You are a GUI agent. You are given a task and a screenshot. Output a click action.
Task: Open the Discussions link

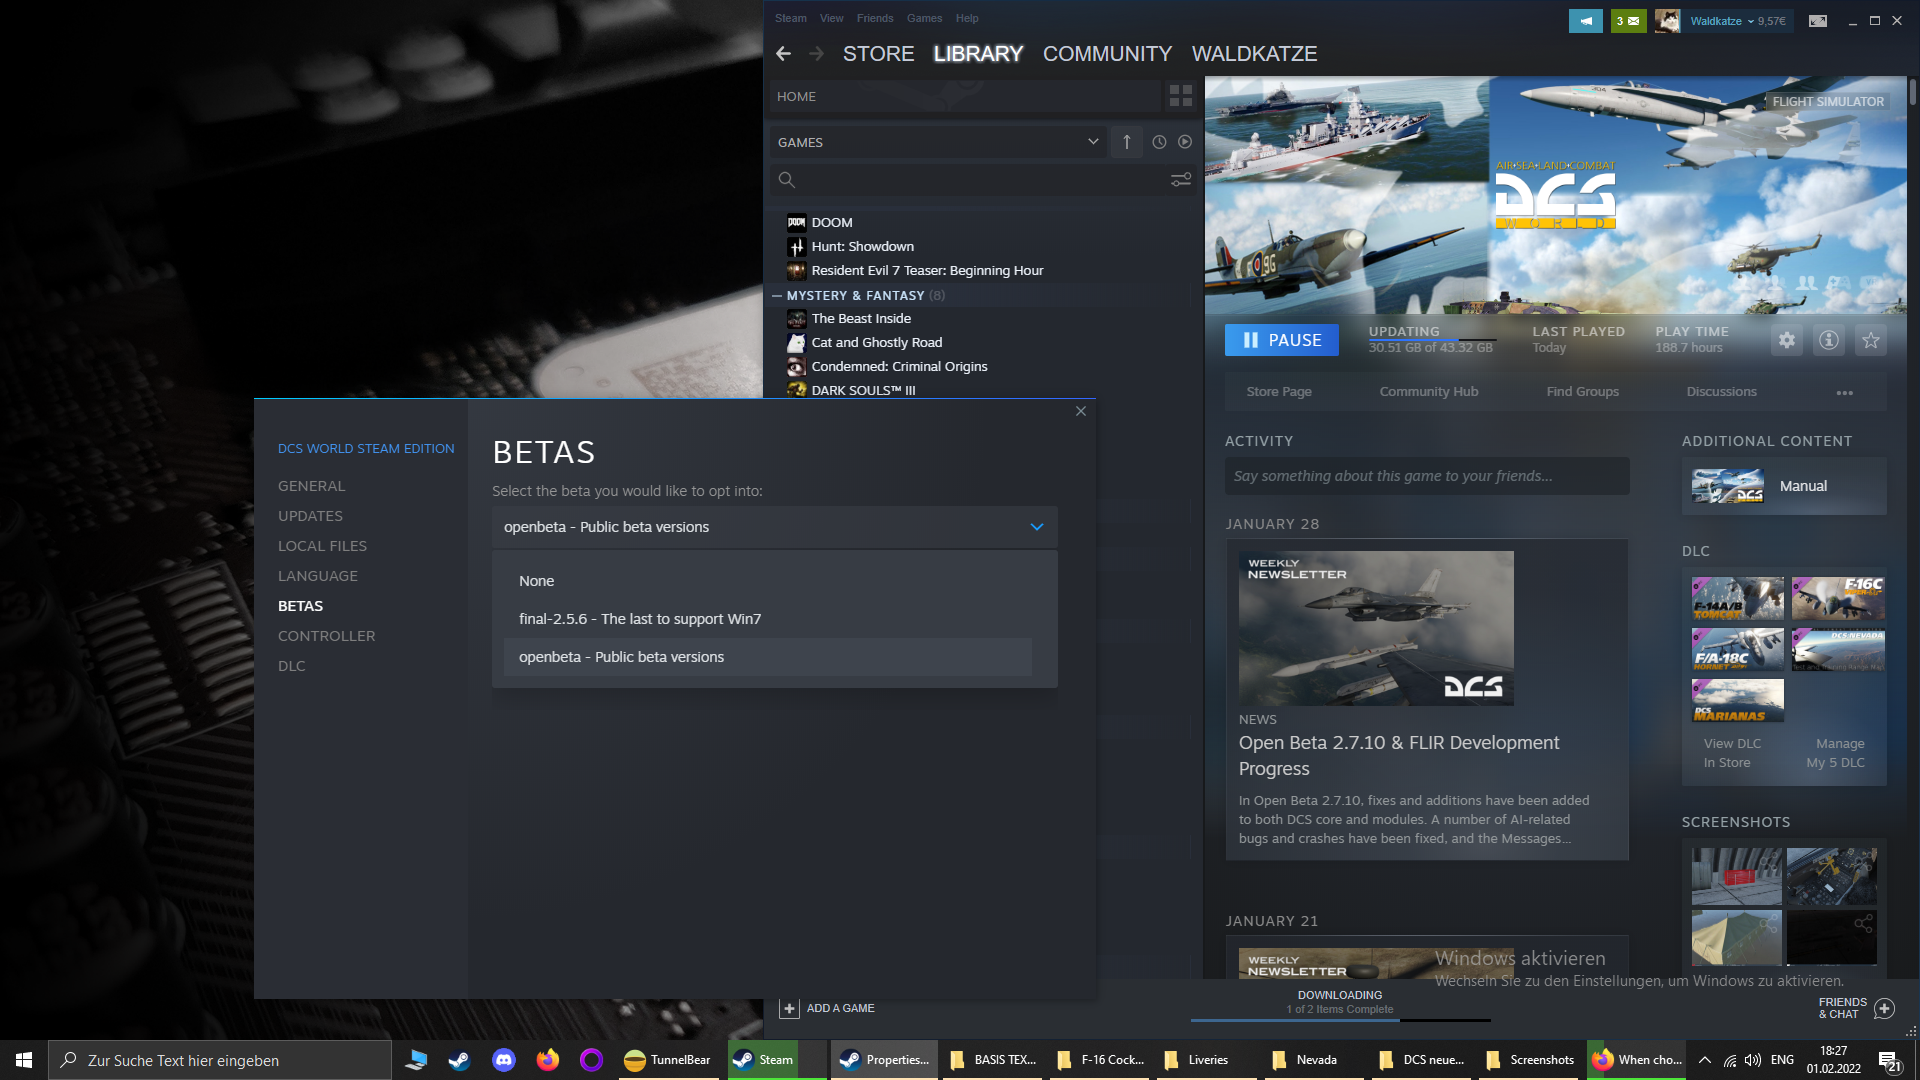pos(1722,392)
